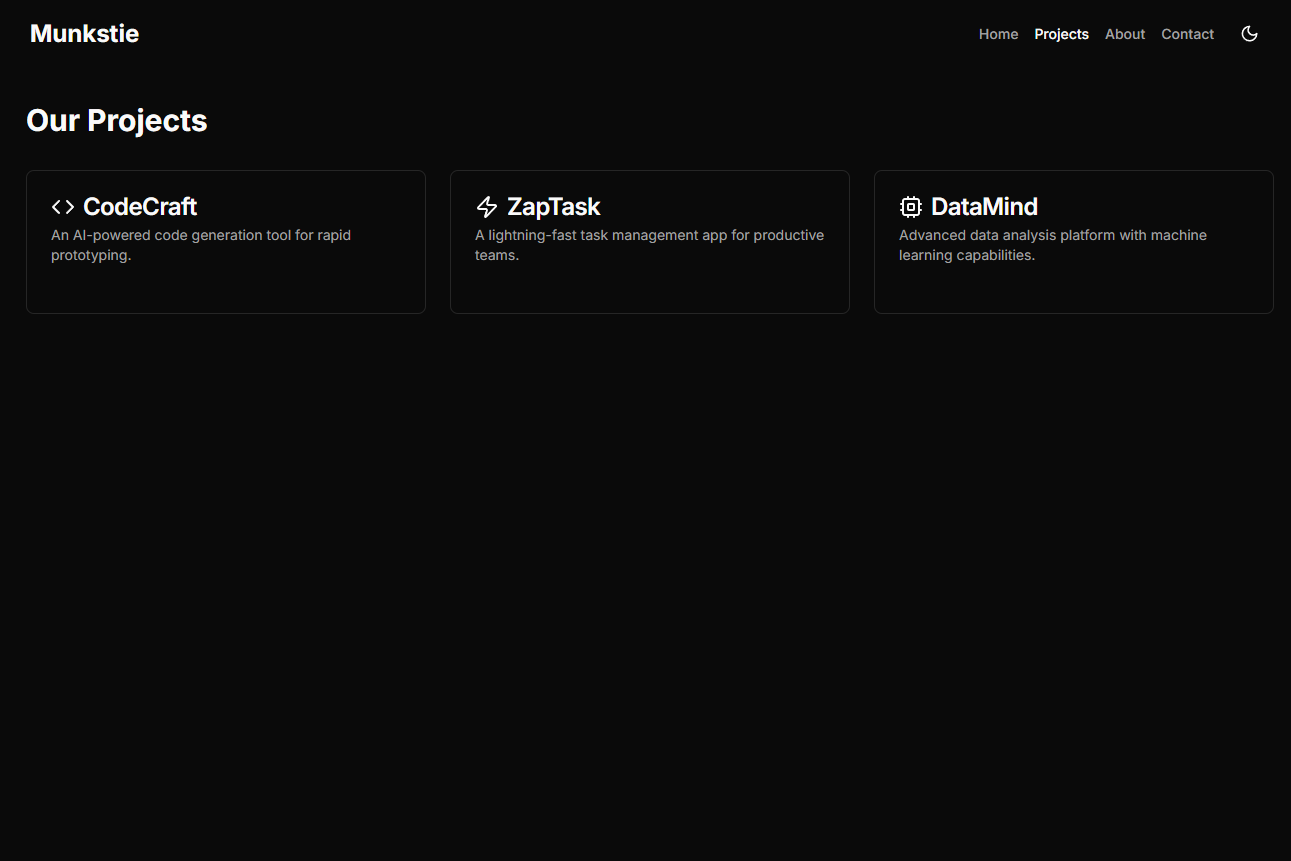Click the ZapTask task management description
1291x861 pixels.
coord(649,245)
